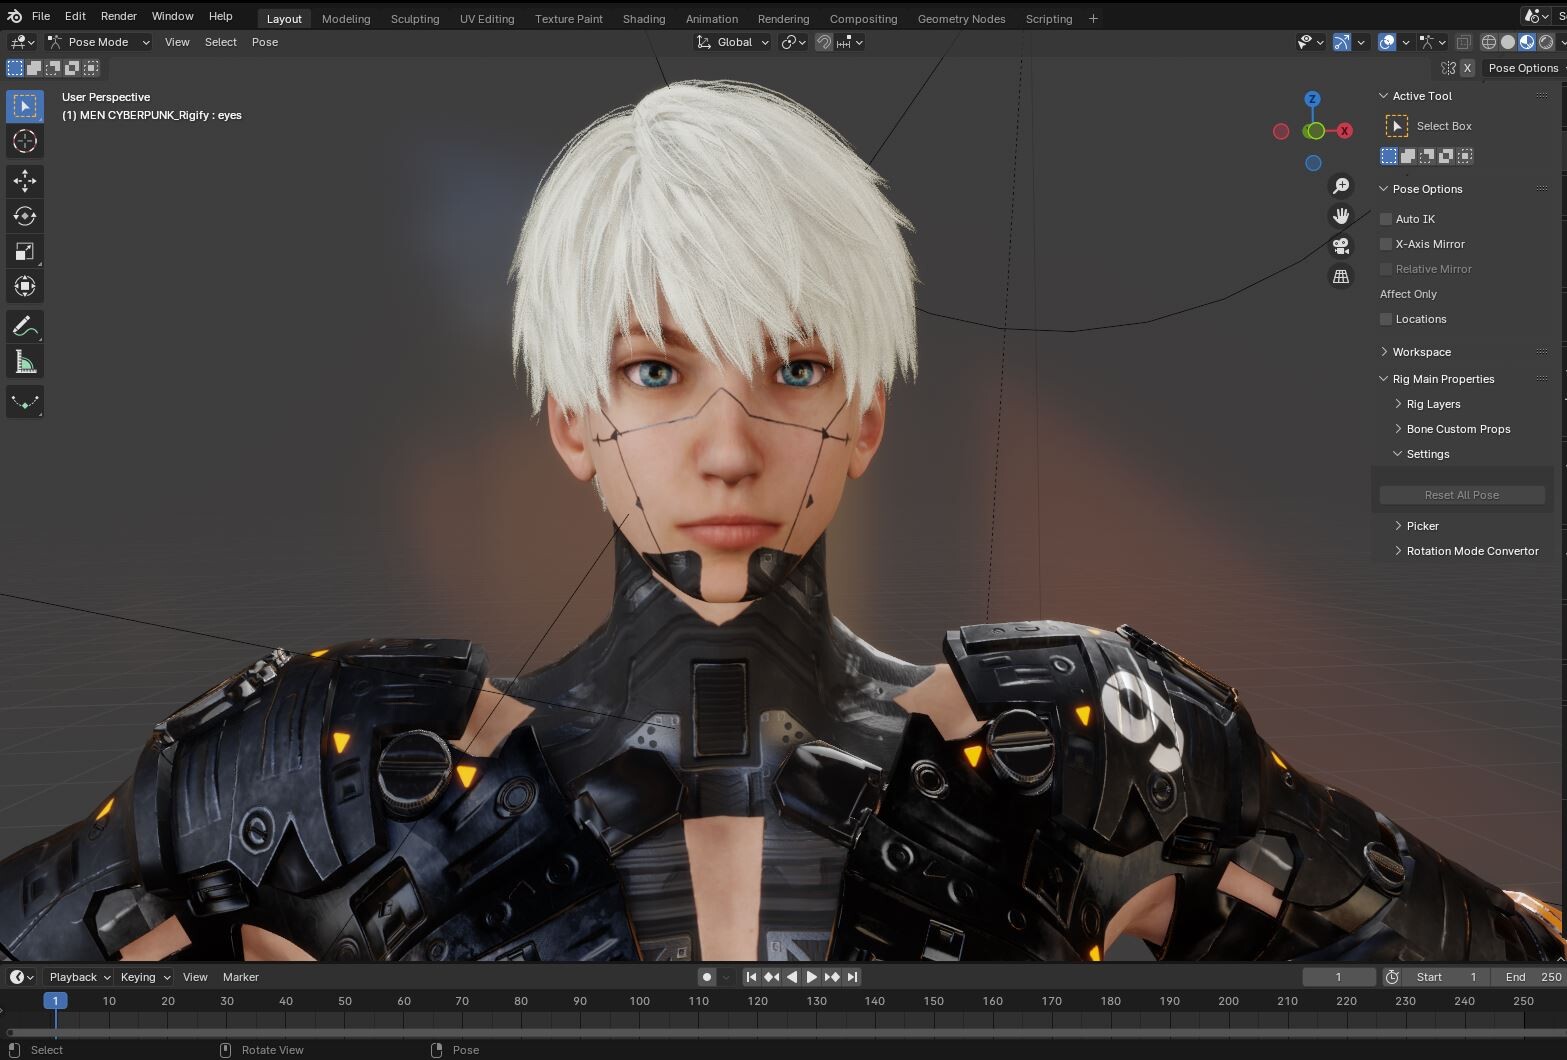1567x1060 pixels.
Task: Expand the Rotation Mode Convertor subpanel
Action: click(1472, 551)
